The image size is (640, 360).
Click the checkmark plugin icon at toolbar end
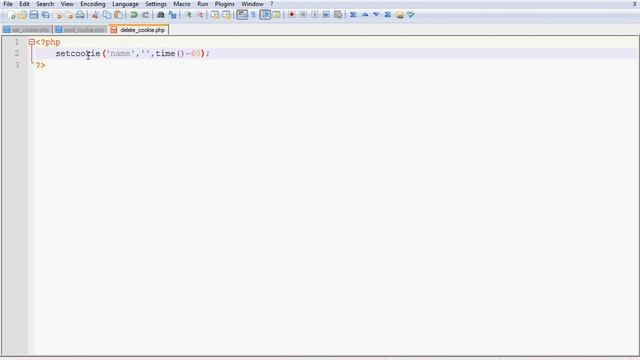coord(411,15)
